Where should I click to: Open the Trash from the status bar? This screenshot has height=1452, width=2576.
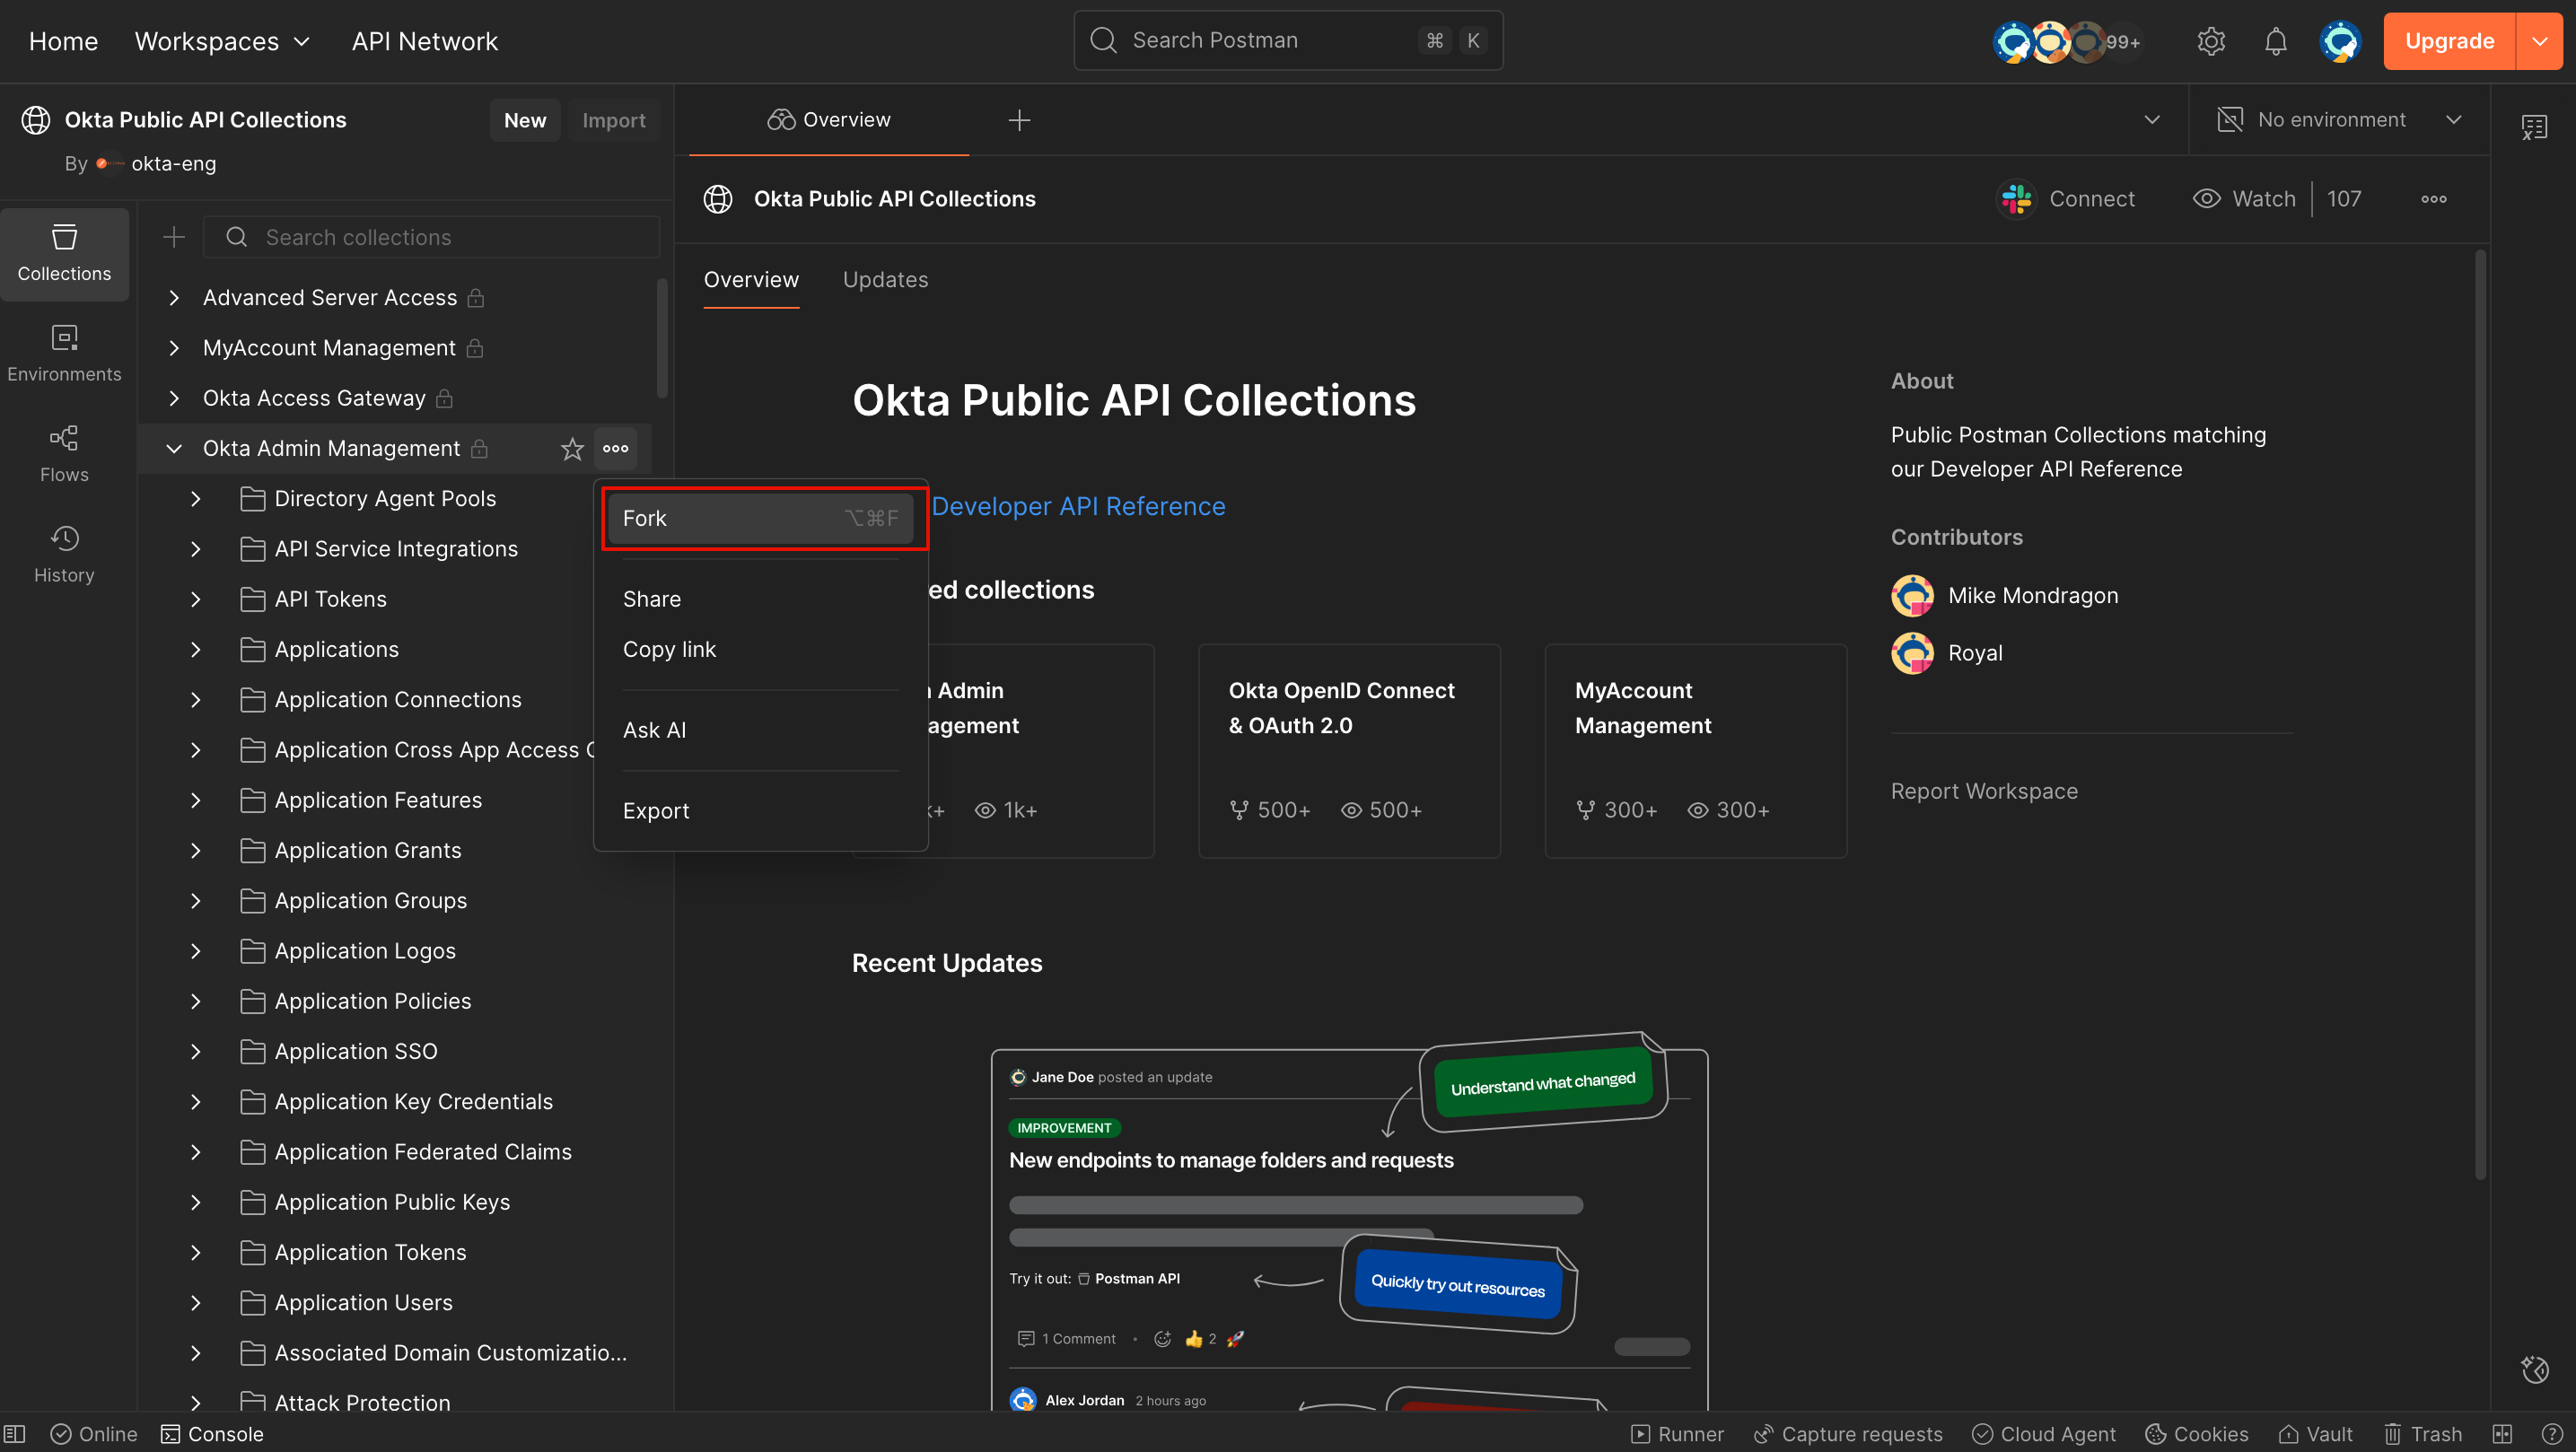tap(2424, 1433)
